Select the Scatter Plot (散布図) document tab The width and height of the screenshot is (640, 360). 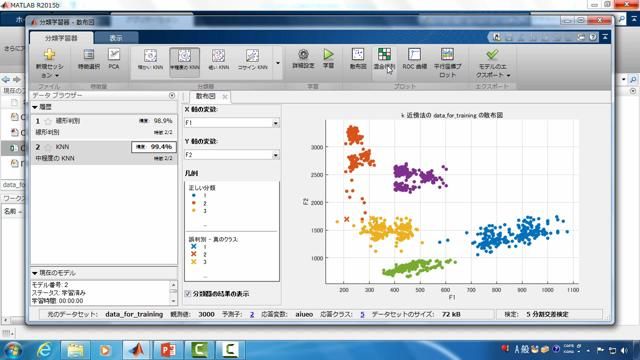pos(205,96)
